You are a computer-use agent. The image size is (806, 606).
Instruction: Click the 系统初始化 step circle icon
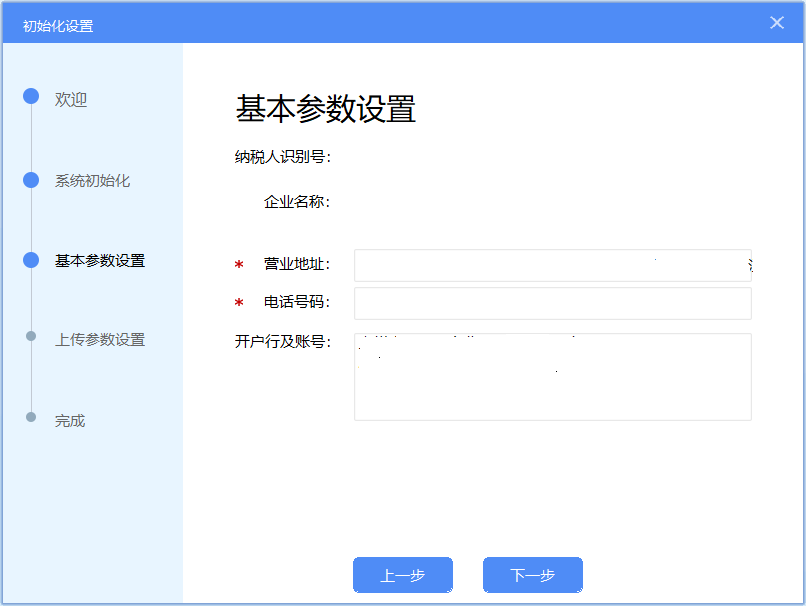tap(31, 180)
